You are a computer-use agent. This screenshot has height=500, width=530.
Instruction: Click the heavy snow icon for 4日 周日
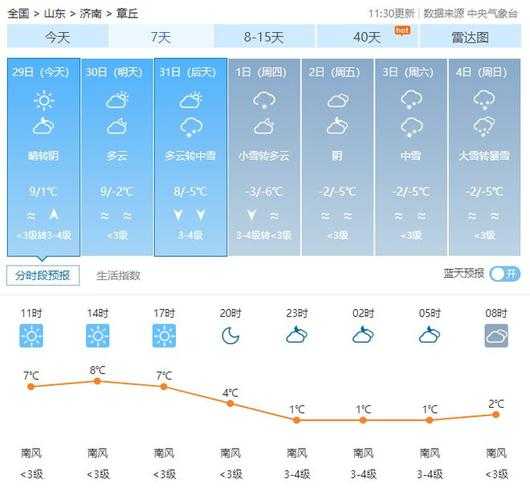coord(484,100)
